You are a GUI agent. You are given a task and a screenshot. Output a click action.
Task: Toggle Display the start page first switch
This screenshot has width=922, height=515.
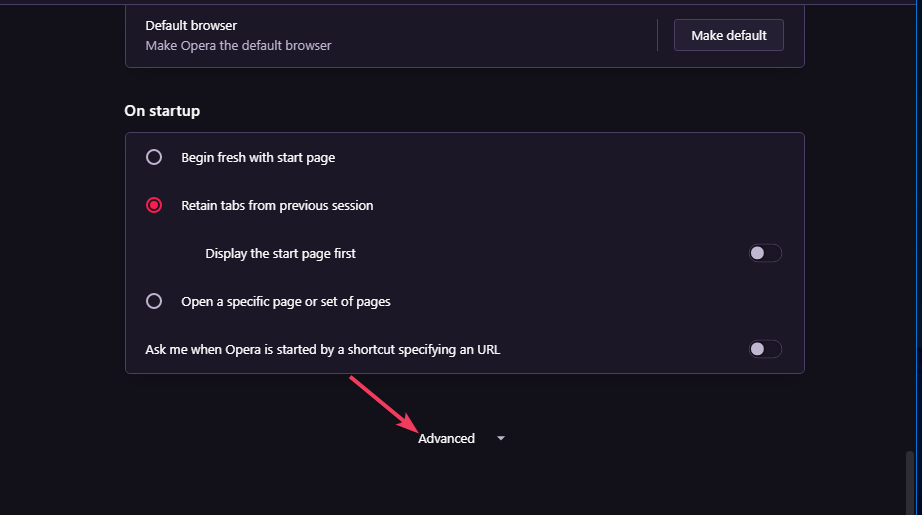click(x=765, y=253)
